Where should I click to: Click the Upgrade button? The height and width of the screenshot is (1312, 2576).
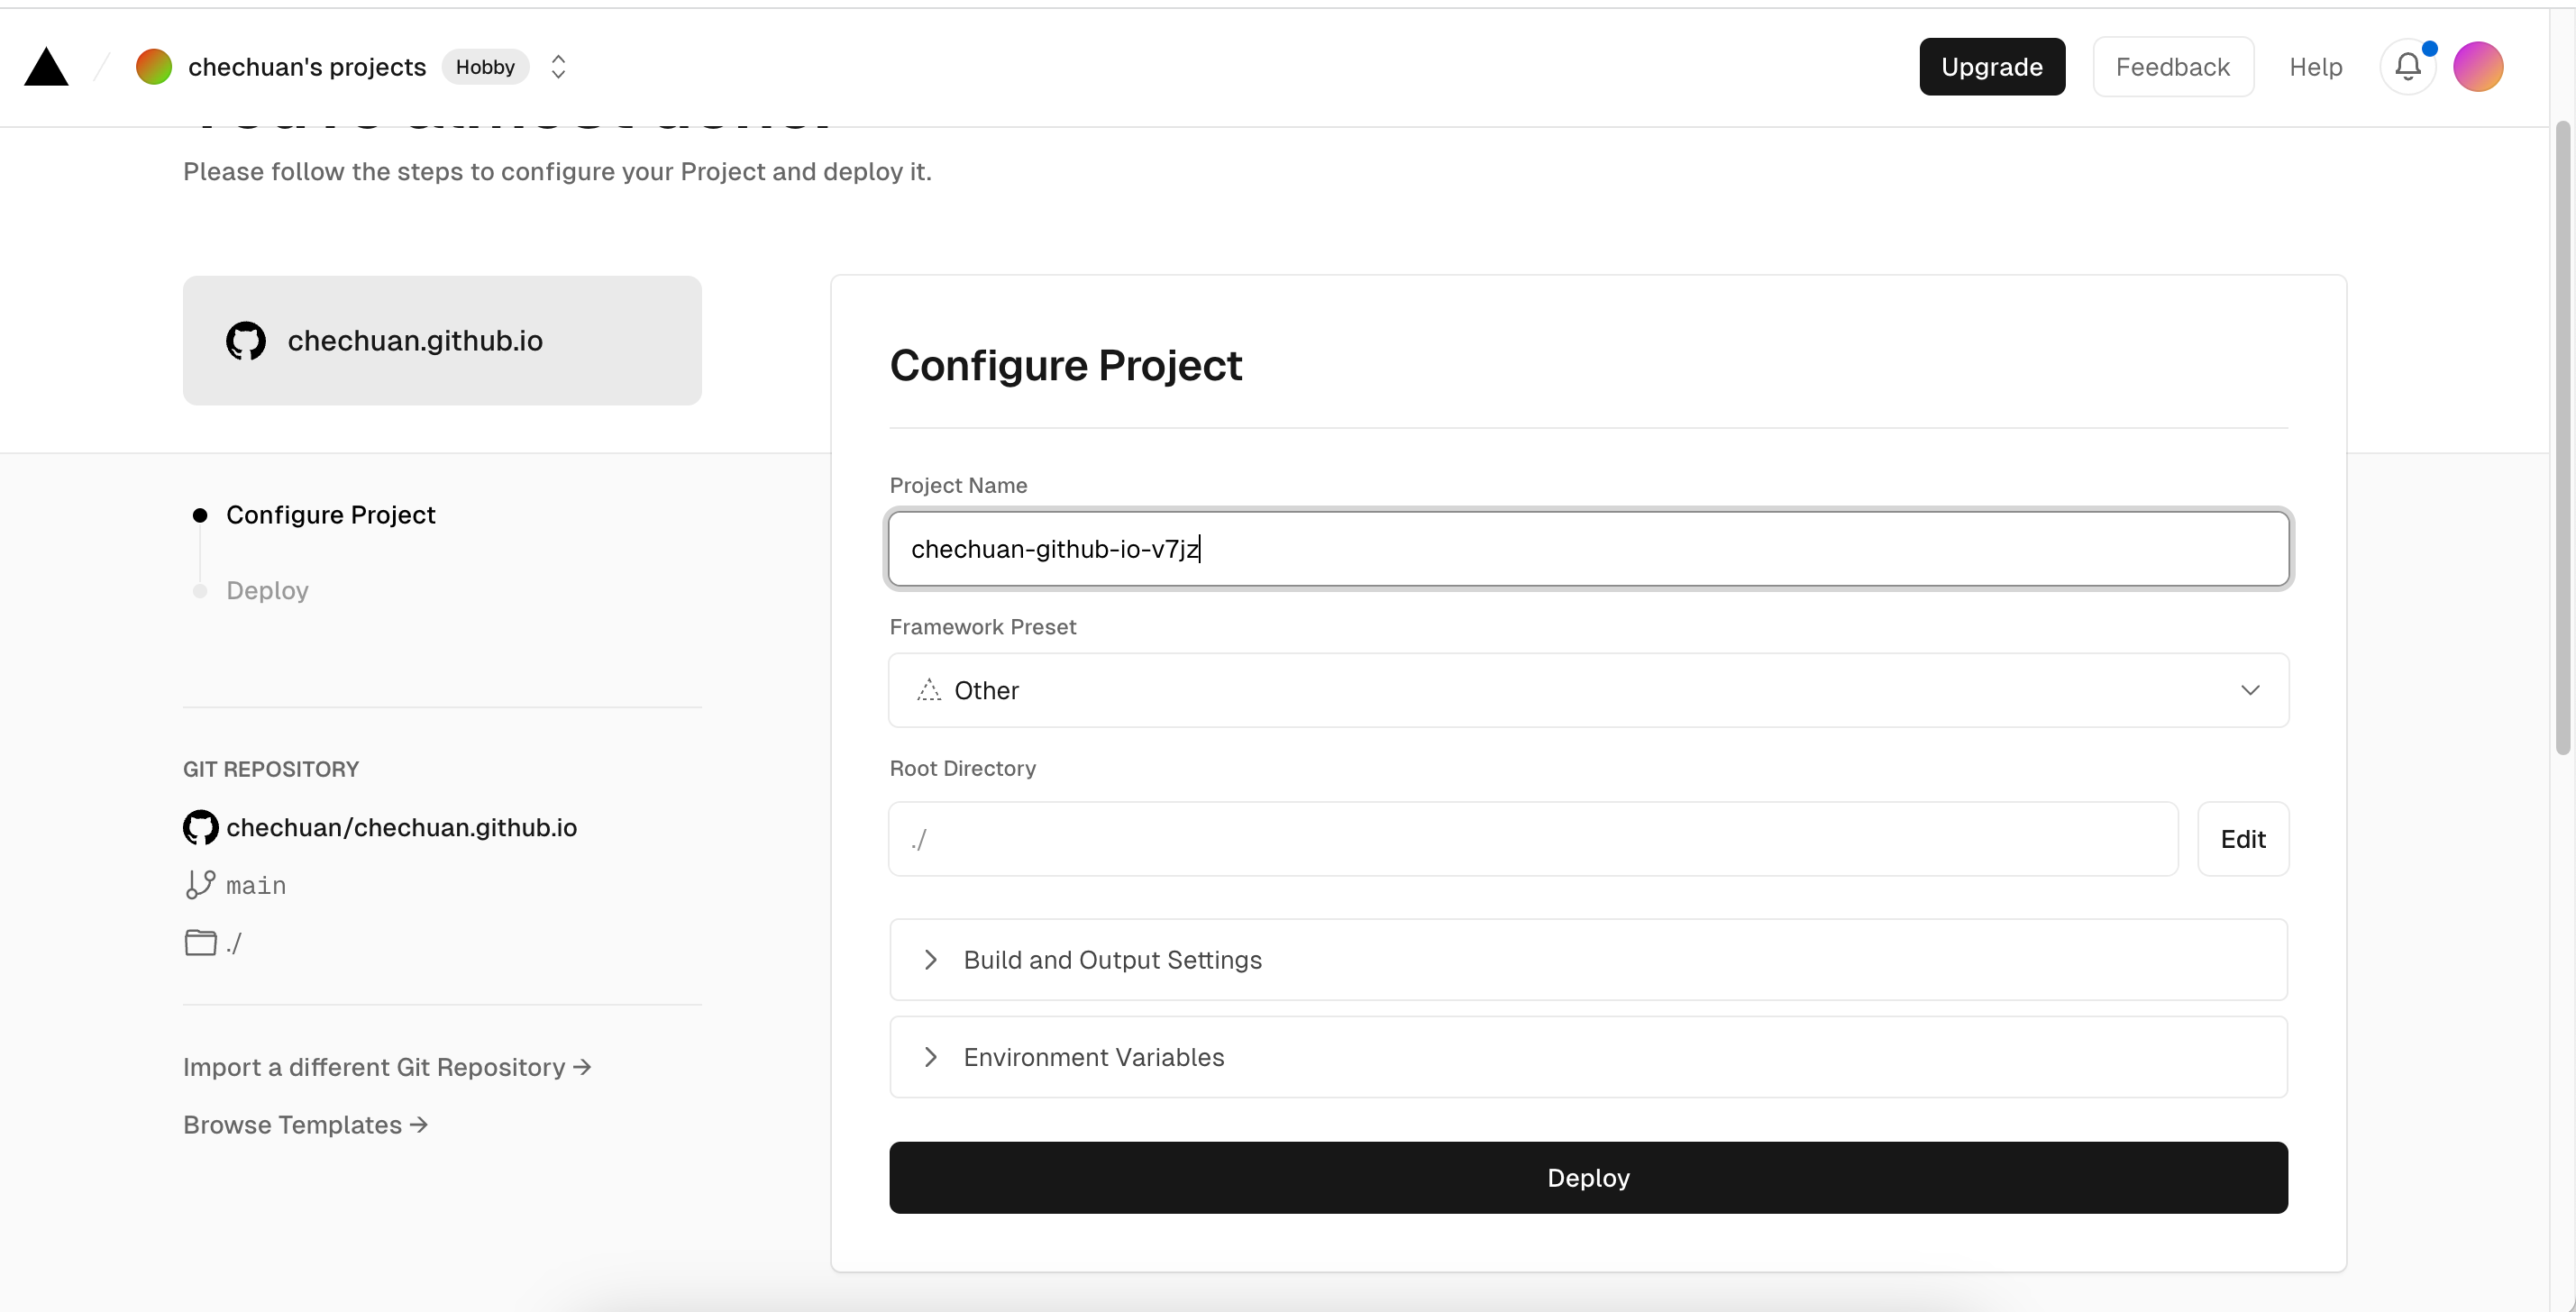click(x=1992, y=67)
